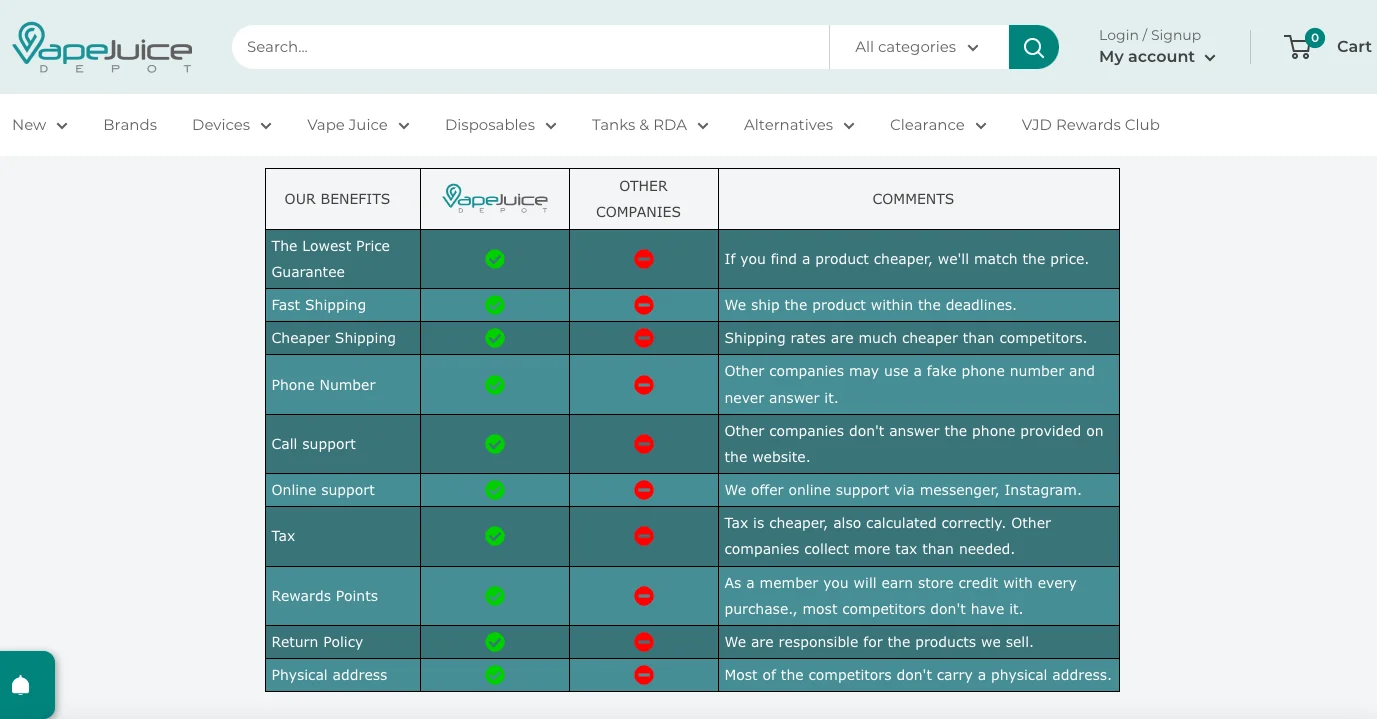Click the "Online support" cell
The image size is (1377, 719).
[x=343, y=490]
